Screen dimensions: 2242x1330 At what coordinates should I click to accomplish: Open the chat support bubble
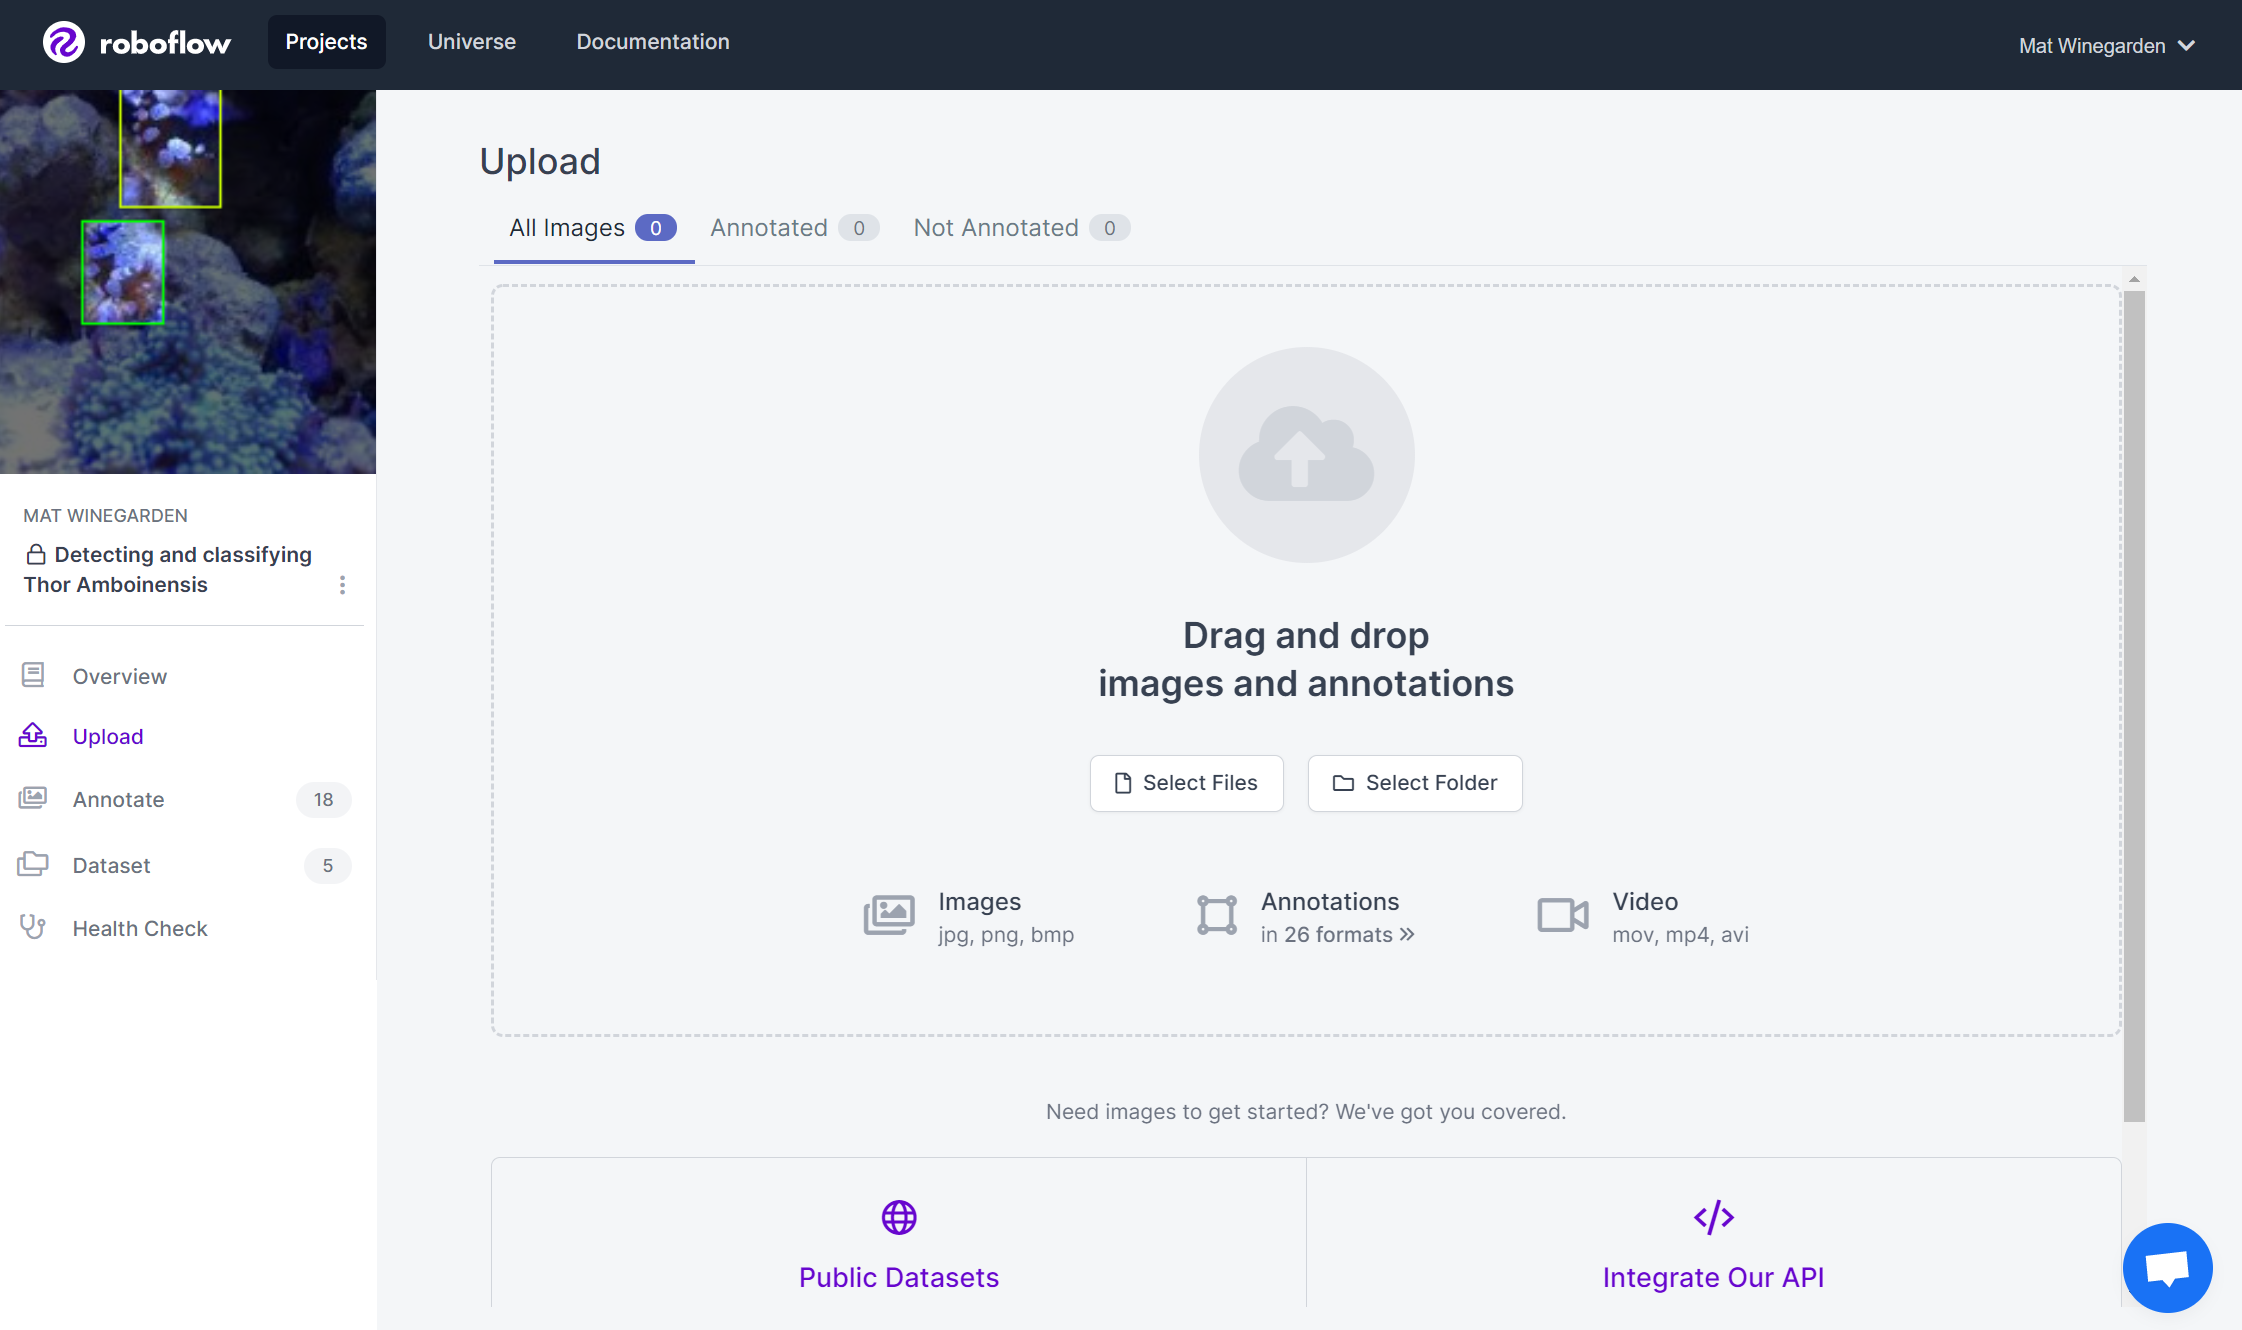tap(2166, 1267)
